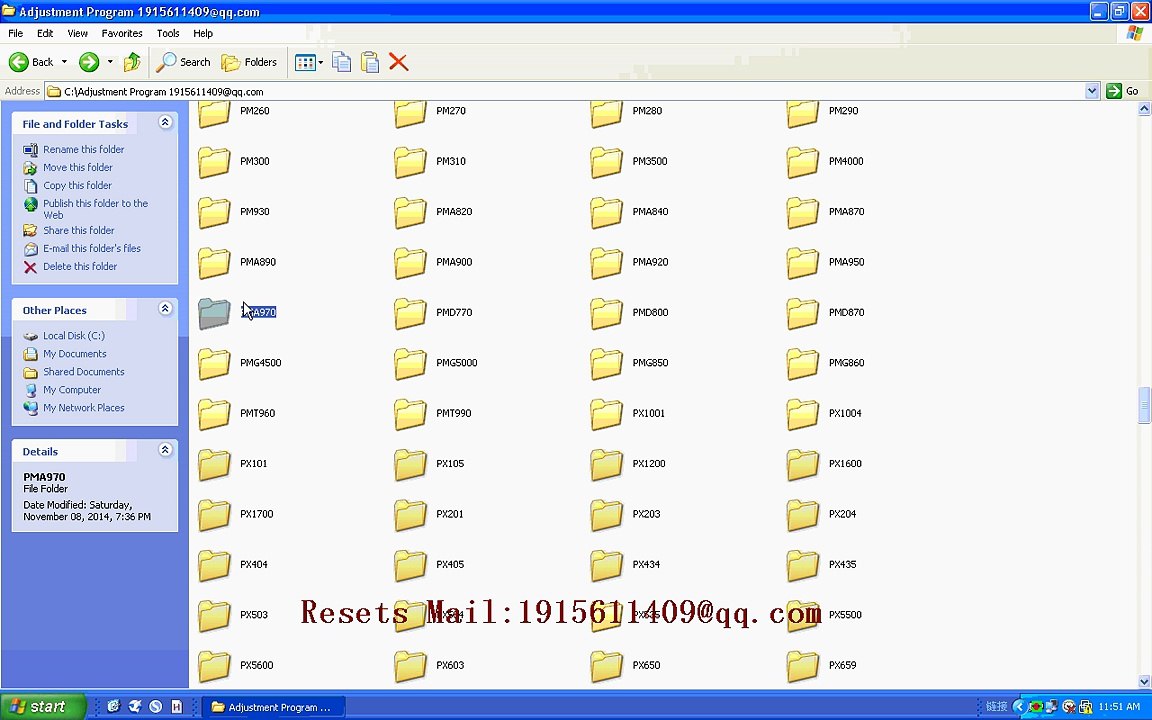Click the red Delete toolbar icon
This screenshot has width=1152, height=720.
pos(399,62)
